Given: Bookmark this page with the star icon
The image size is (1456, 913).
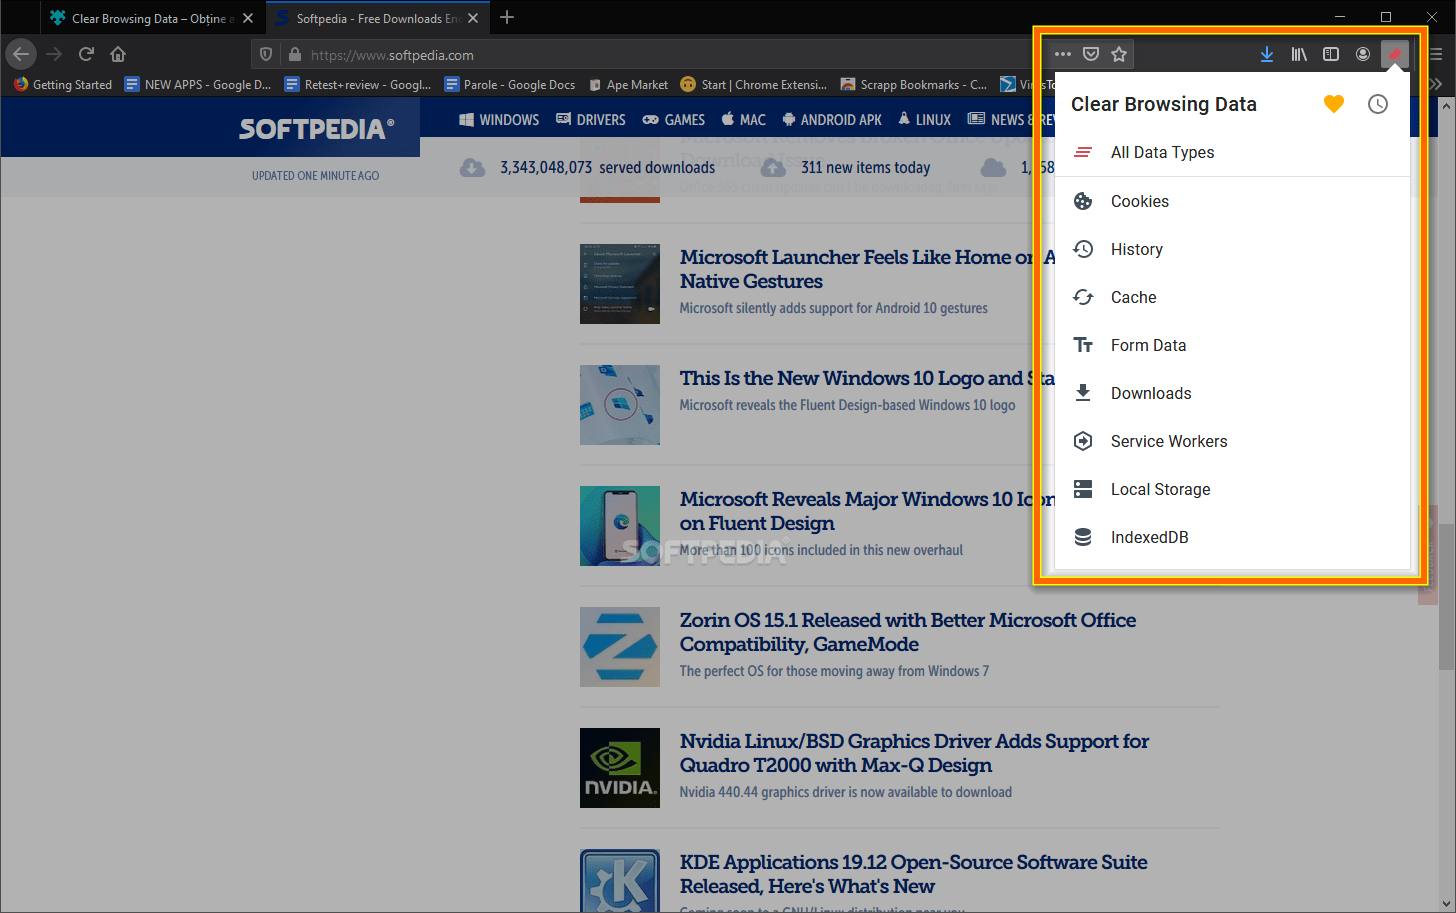Looking at the screenshot, I should coord(1120,54).
